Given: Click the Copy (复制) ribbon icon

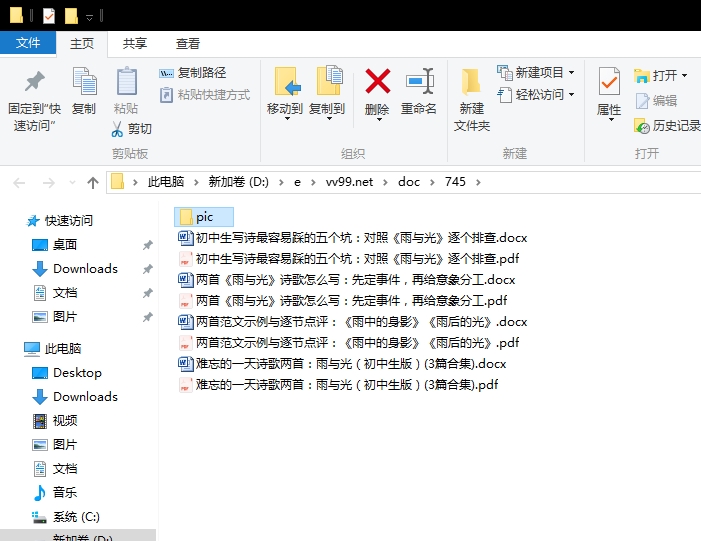Looking at the screenshot, I should click(84, 81).
